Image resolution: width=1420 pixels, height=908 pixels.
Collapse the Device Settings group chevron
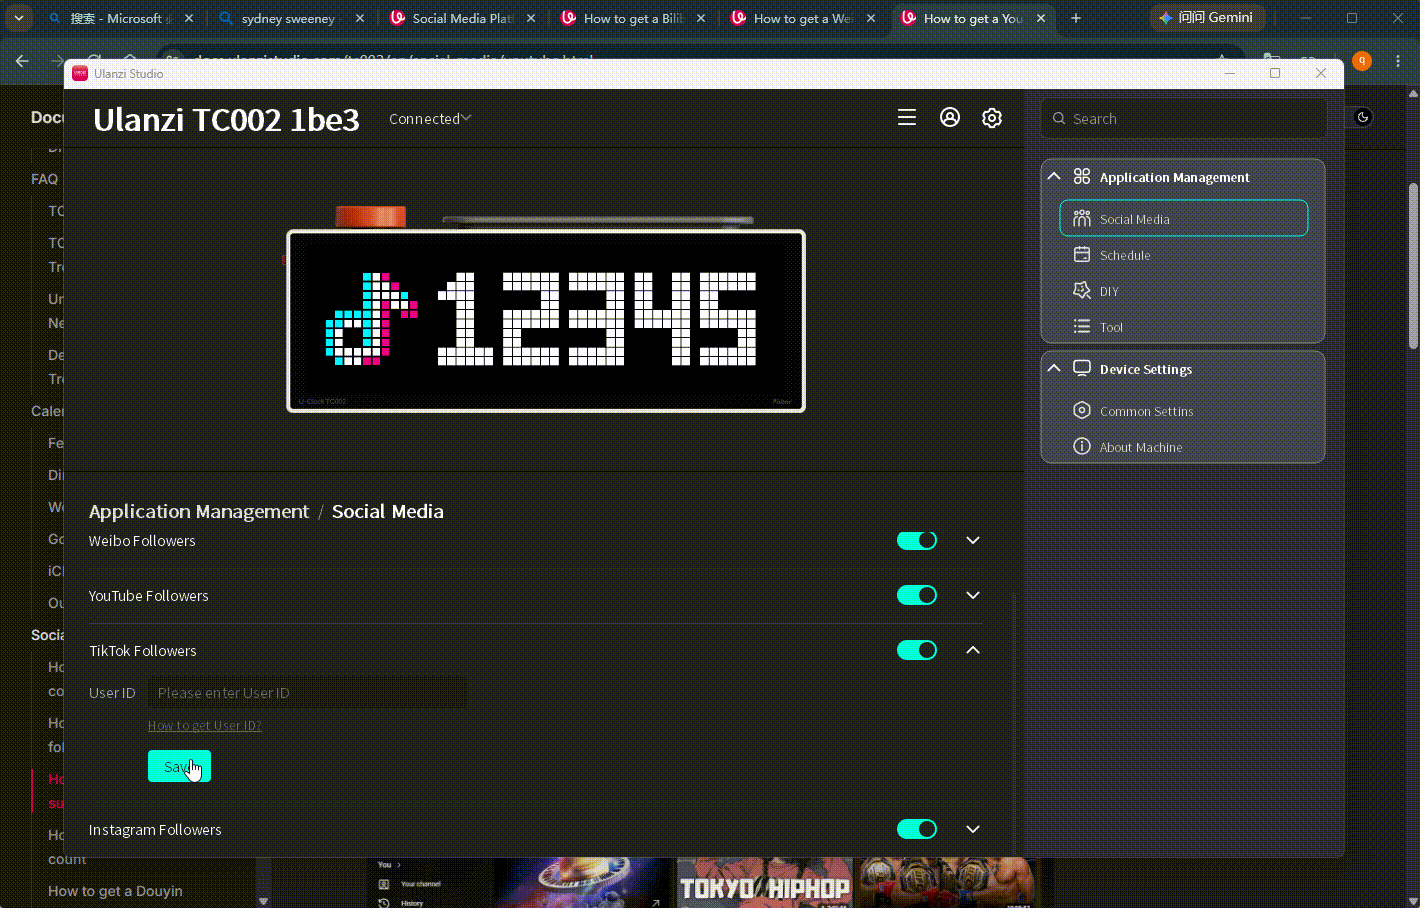(x=1054, y=368)
